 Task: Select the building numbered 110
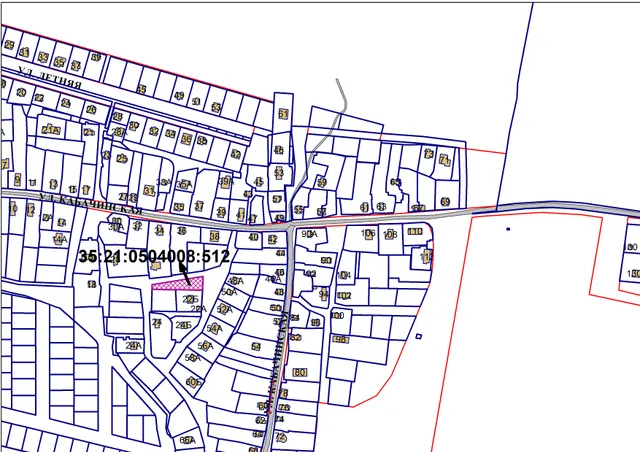pyautogui.click(x=415, y=232)
